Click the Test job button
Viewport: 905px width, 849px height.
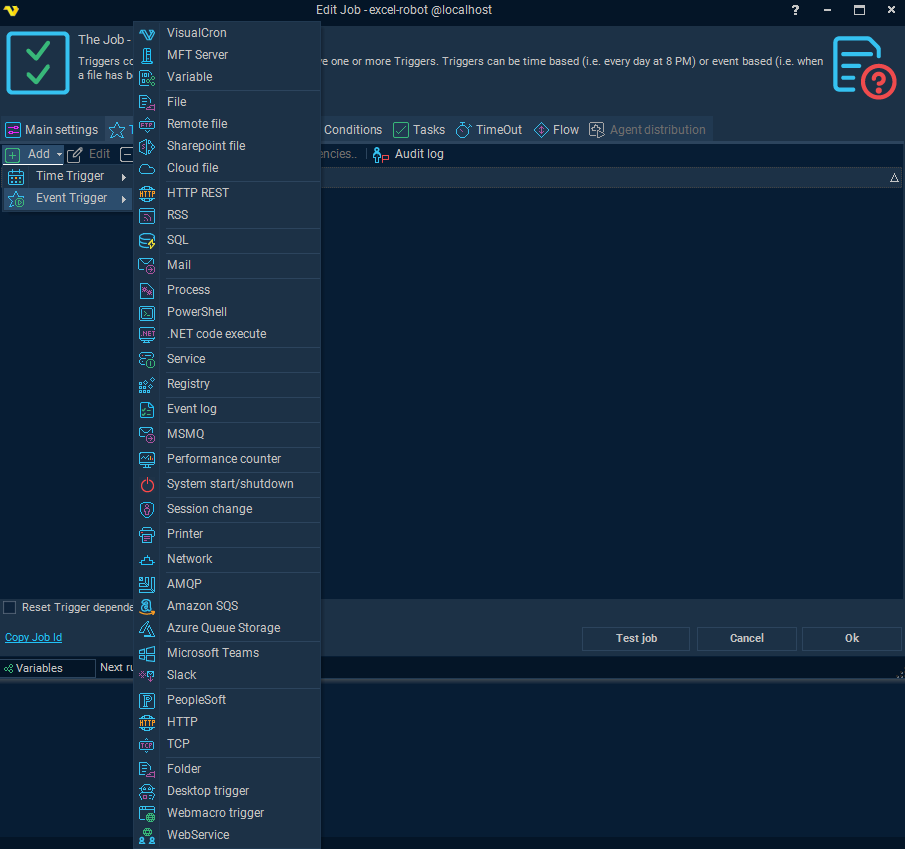click(x=636, y=638)
